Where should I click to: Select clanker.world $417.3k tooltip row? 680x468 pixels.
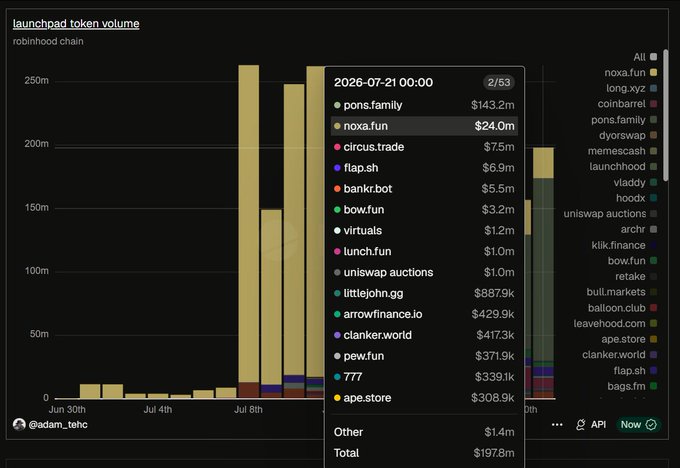pos(424,335)
